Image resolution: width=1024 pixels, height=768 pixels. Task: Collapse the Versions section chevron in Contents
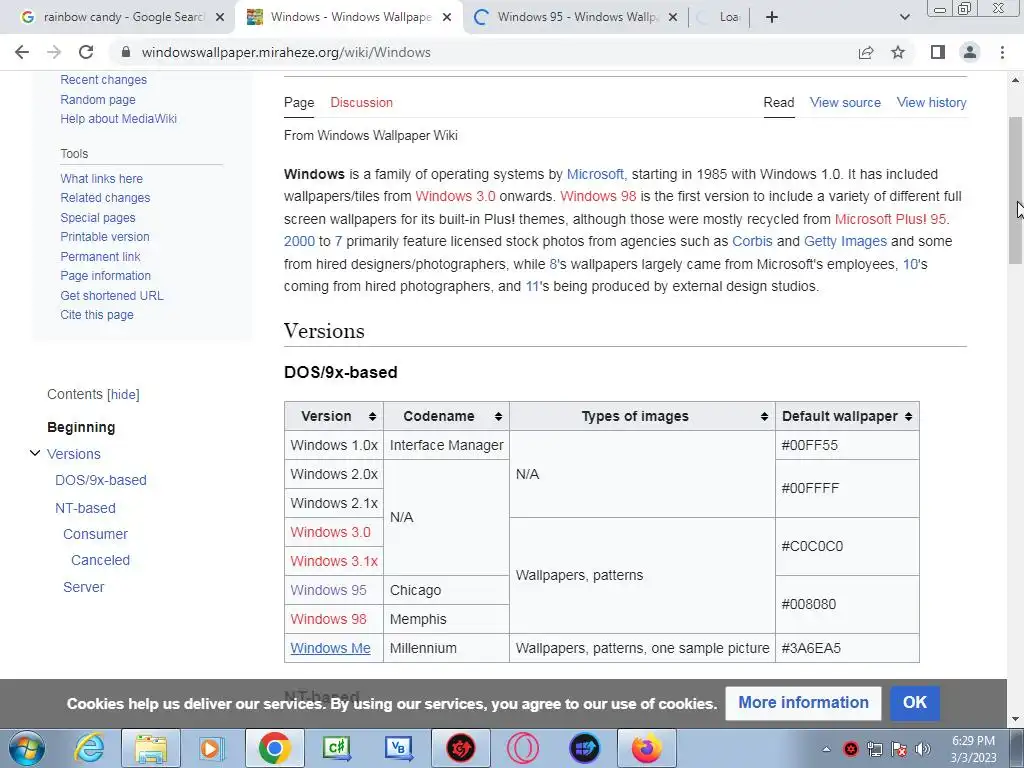click(x=35, y=453)
